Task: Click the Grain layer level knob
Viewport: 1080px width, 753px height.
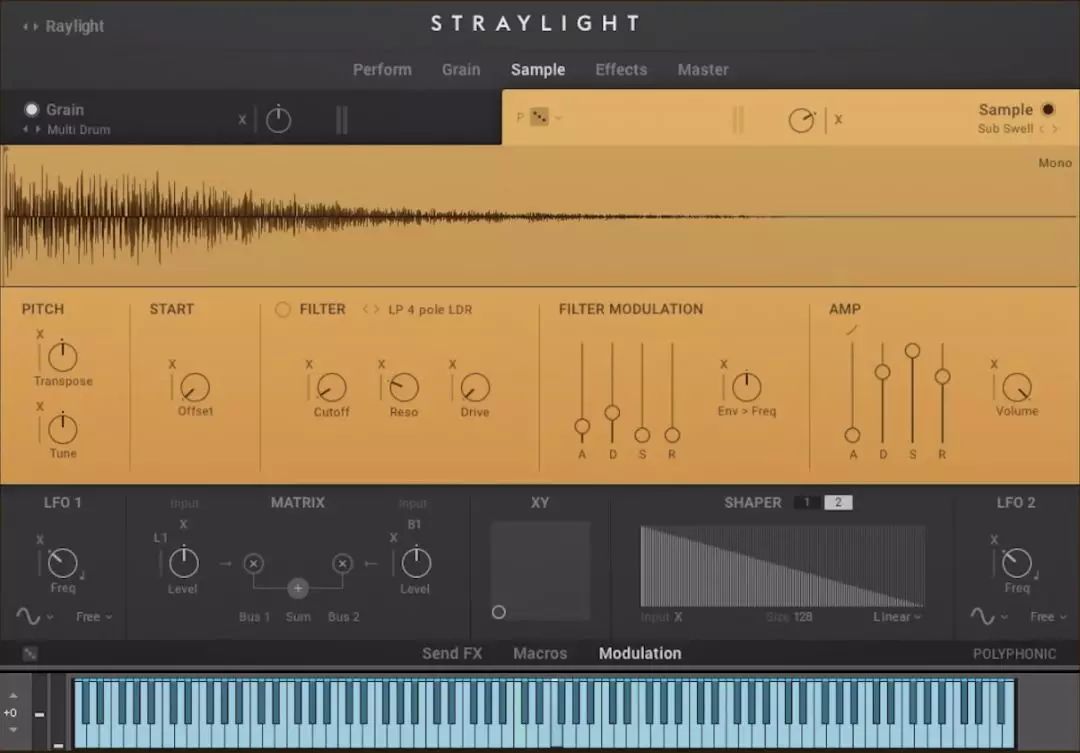Action: 278,120
